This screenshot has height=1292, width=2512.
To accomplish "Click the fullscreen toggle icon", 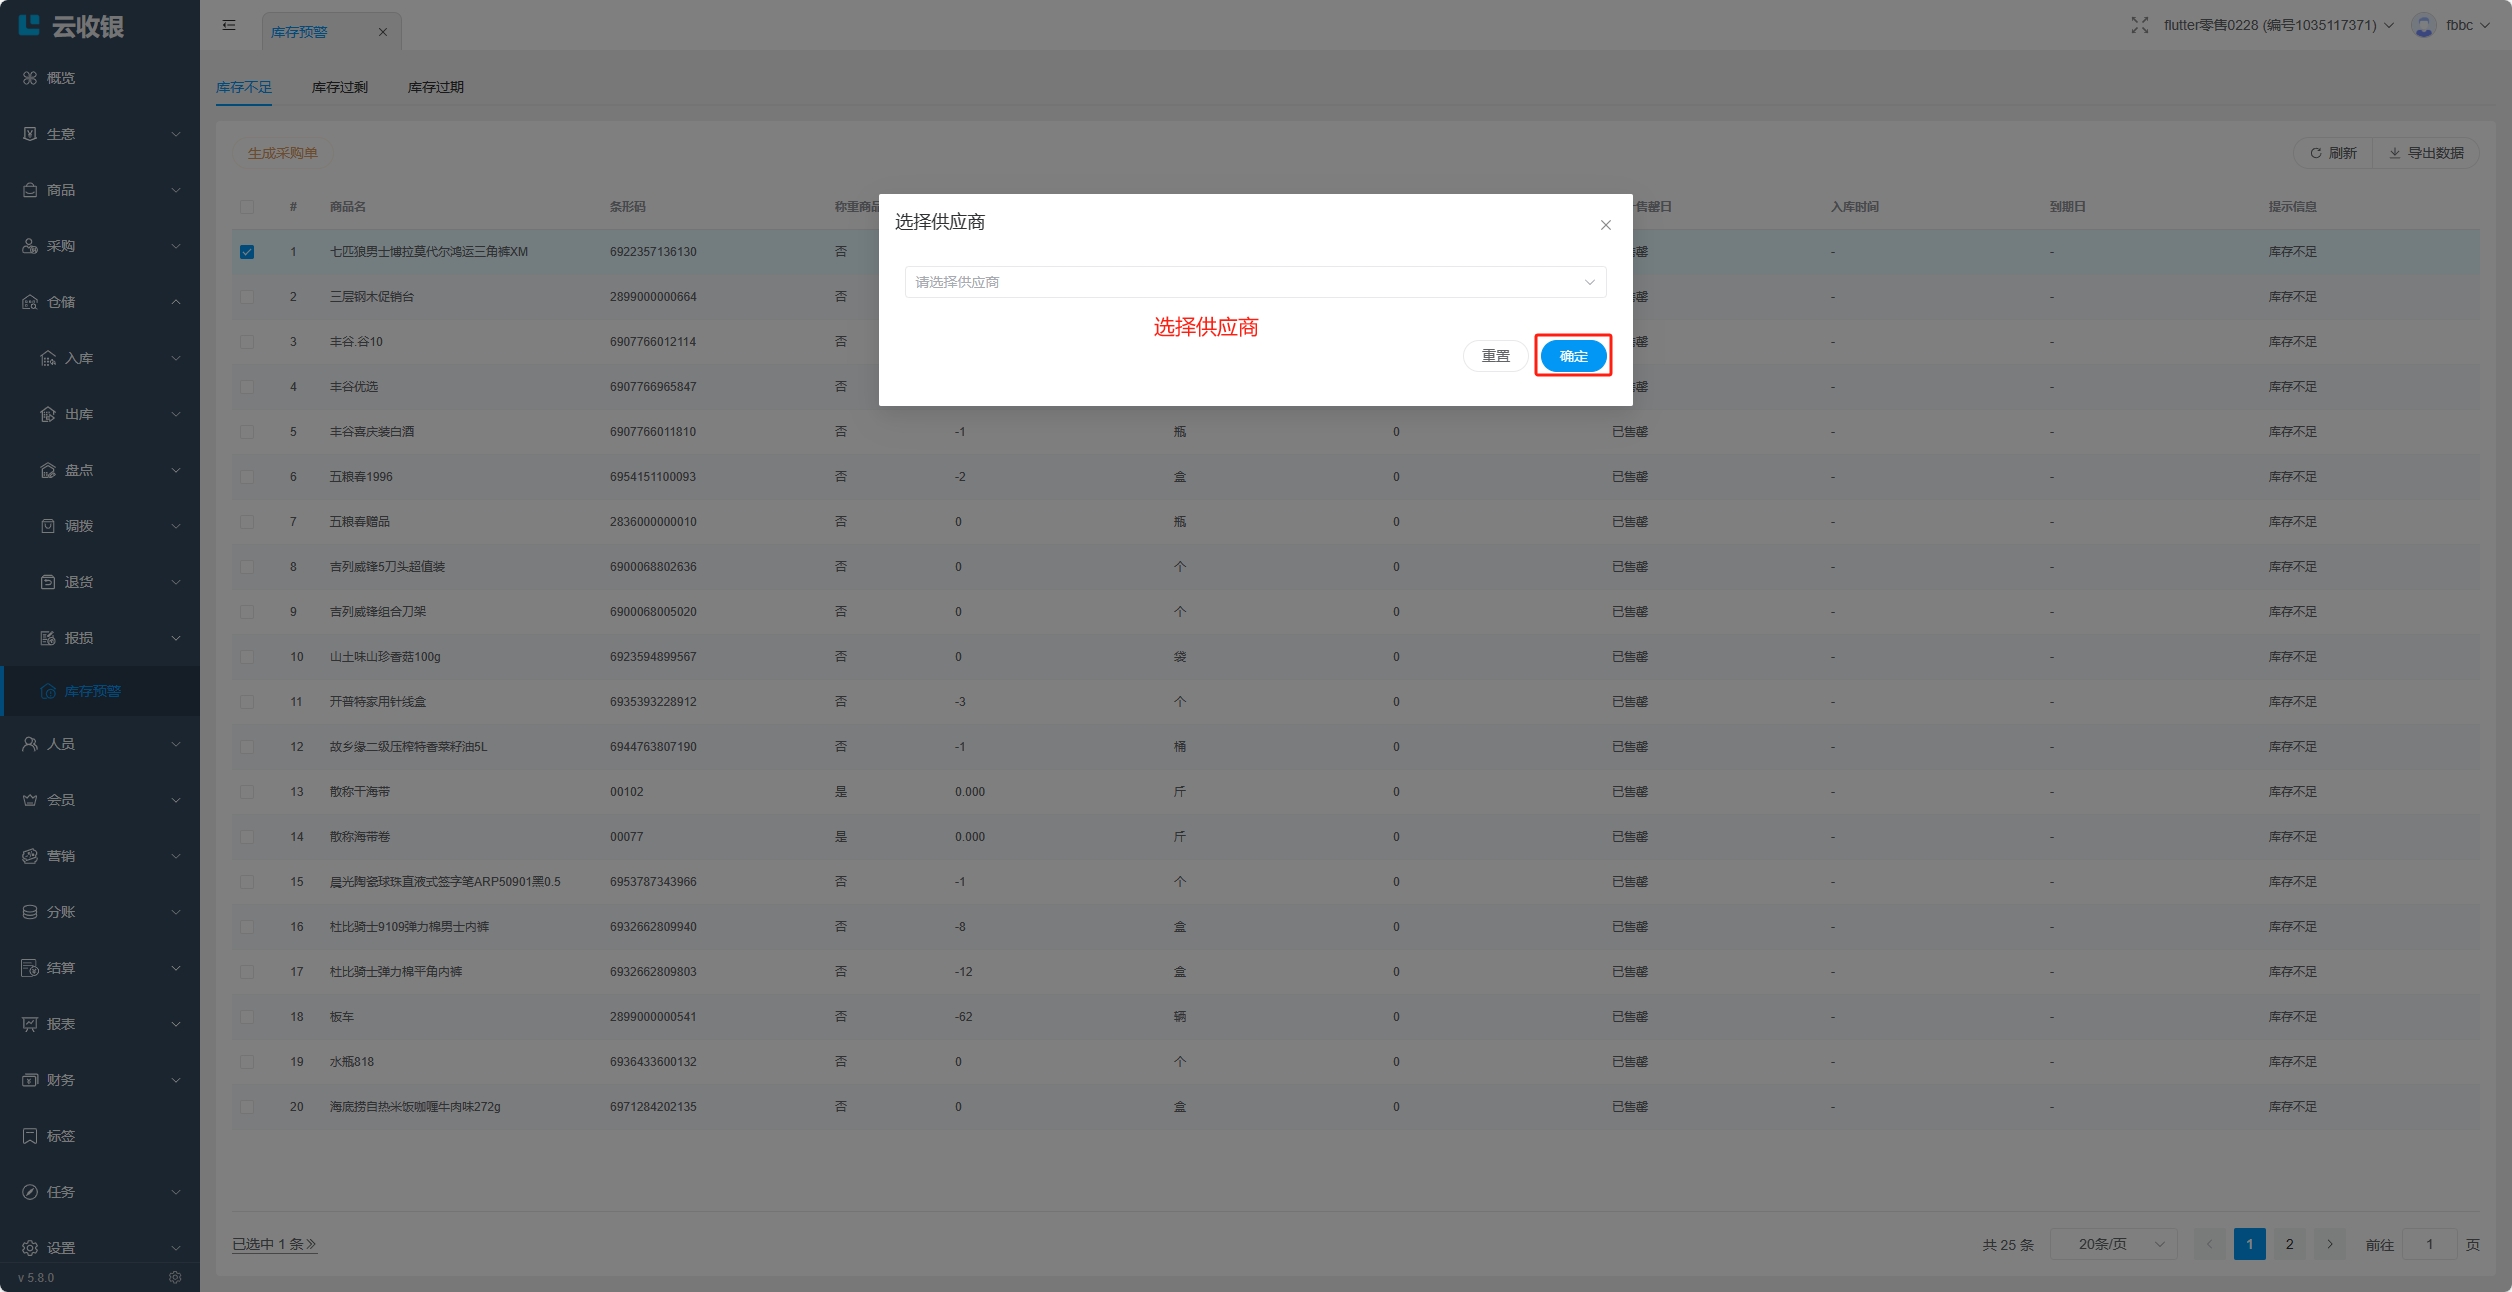I will coord(2139,25).
